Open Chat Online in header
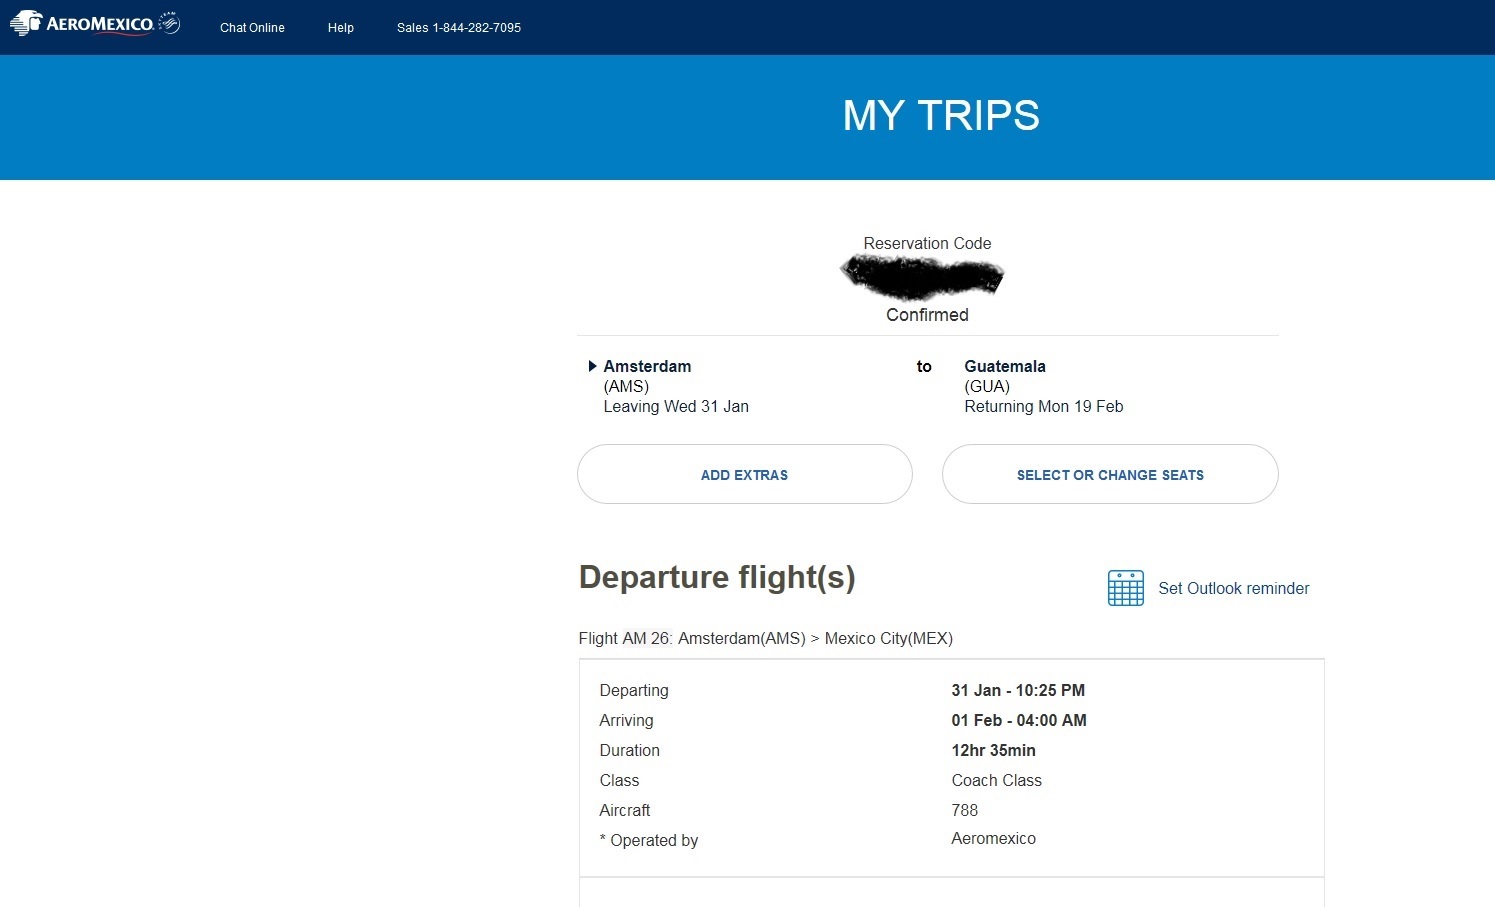 coord(252,28)
